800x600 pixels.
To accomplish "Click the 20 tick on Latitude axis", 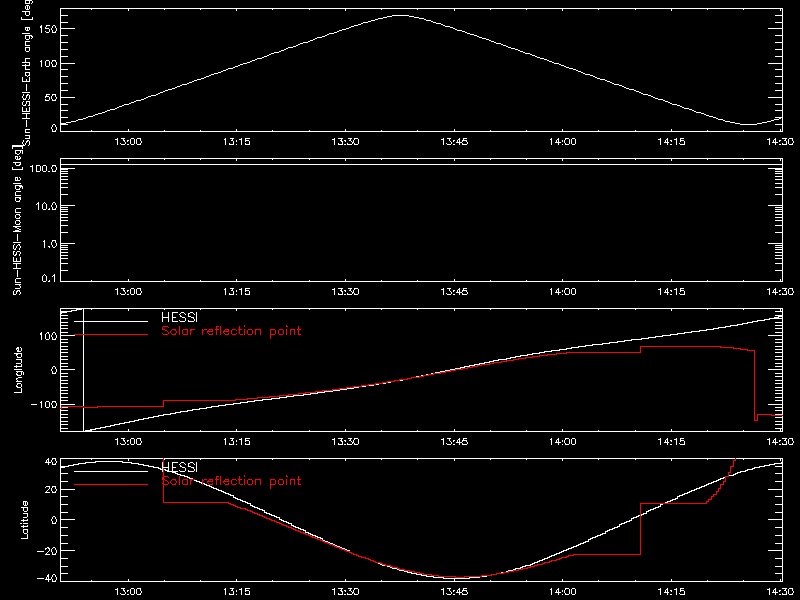I will (51, 490).
